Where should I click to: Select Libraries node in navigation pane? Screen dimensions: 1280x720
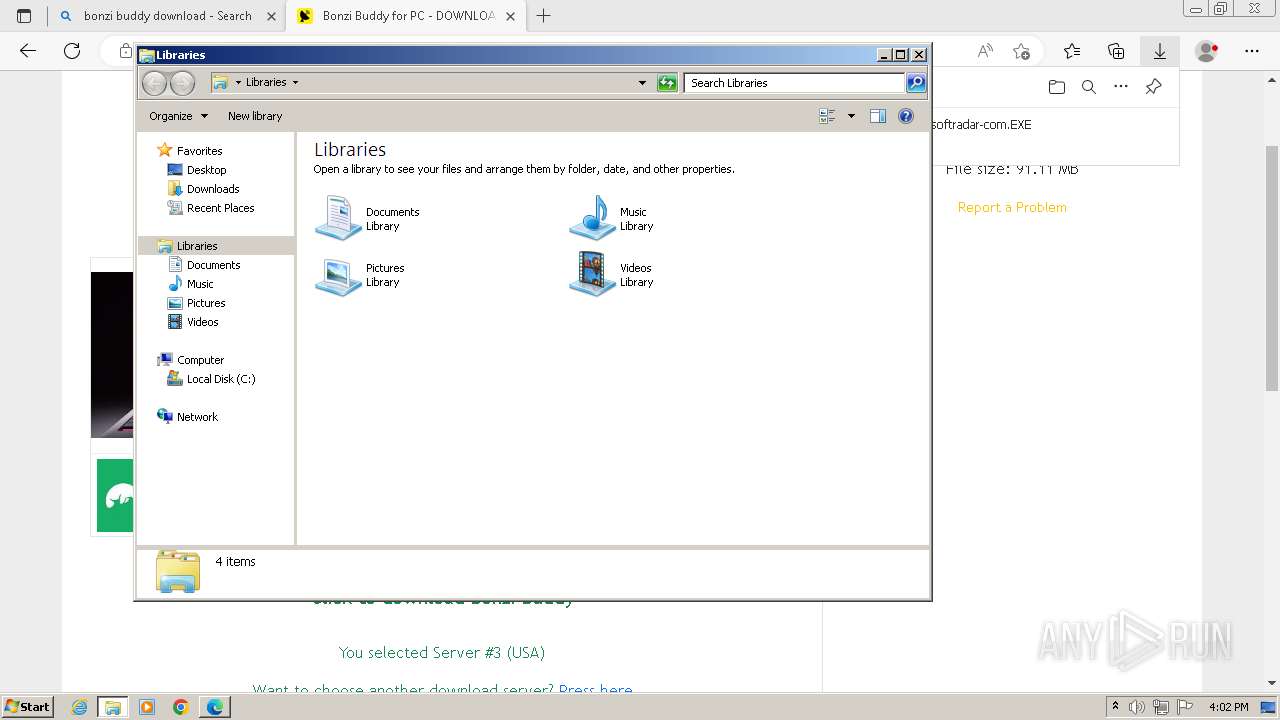(197, 246)
